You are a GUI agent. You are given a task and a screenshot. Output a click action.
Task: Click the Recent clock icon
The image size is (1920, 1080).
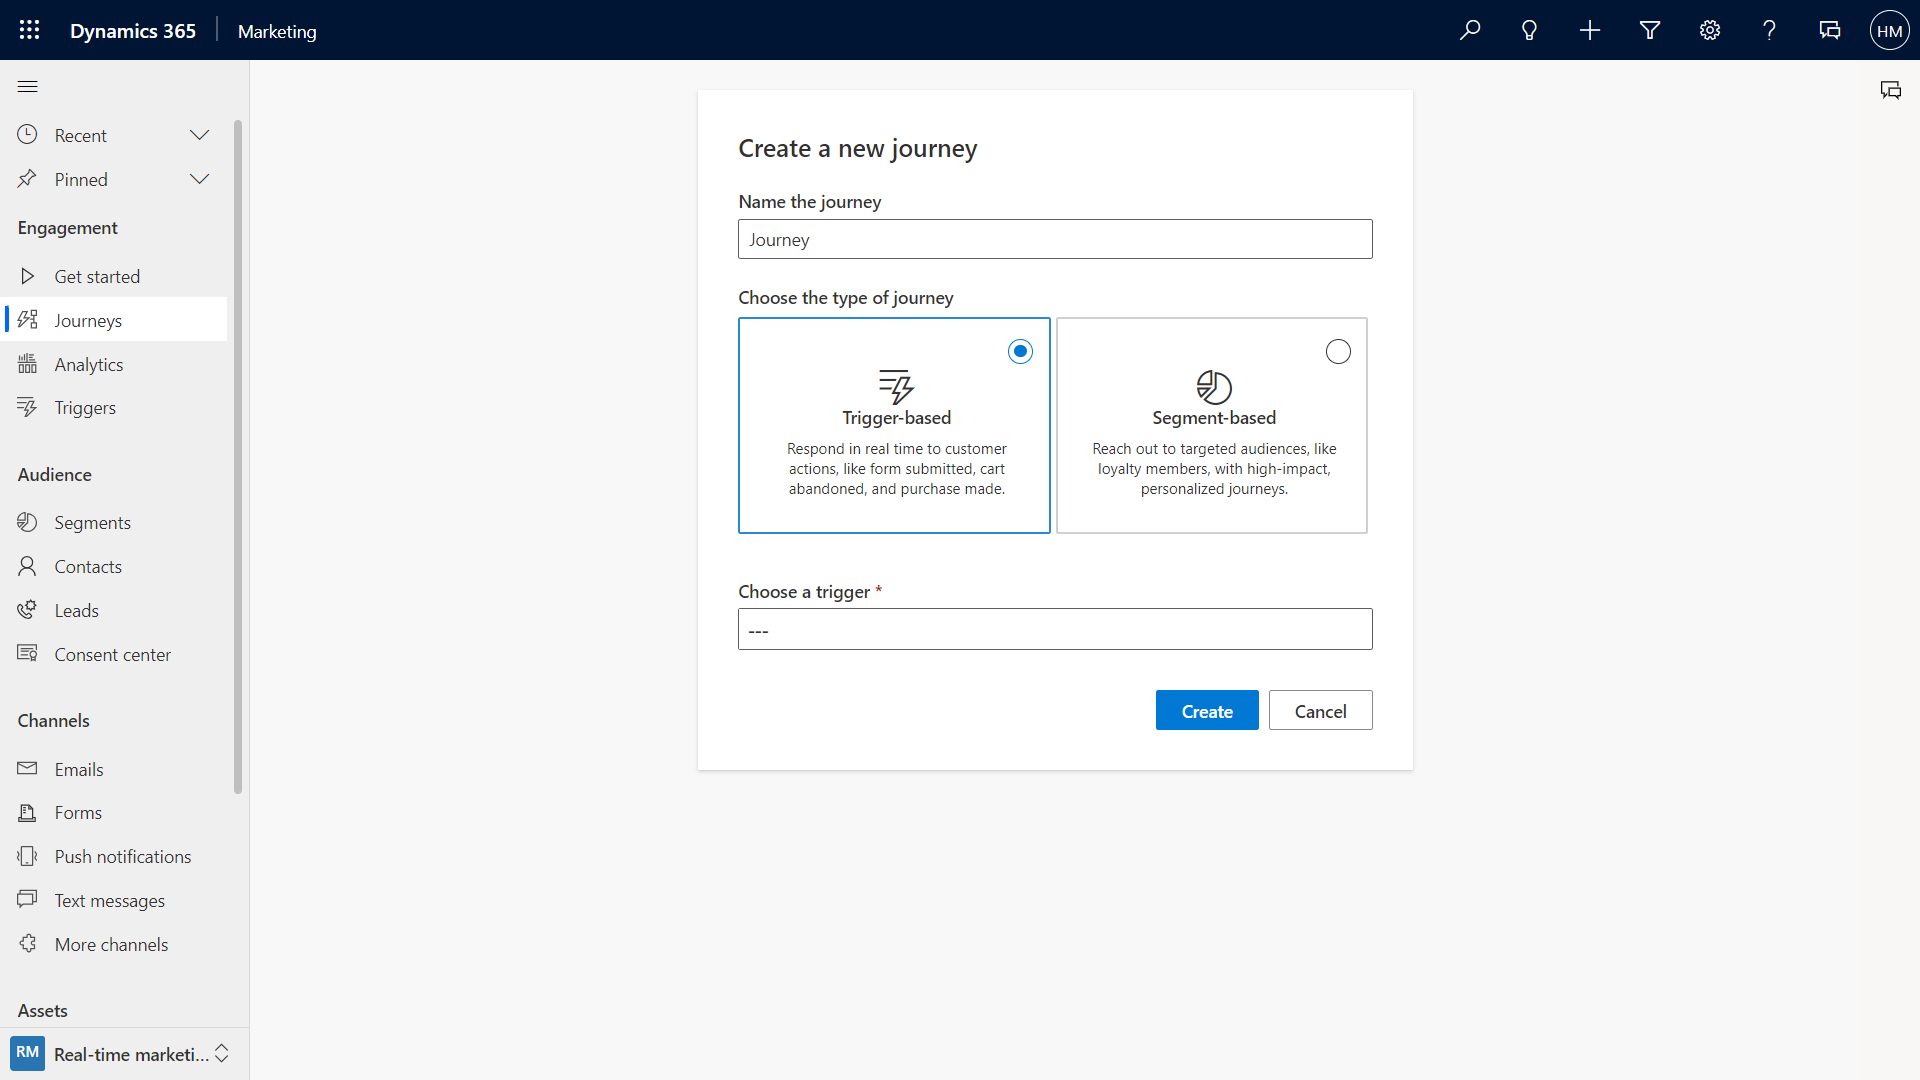[27, 134]
